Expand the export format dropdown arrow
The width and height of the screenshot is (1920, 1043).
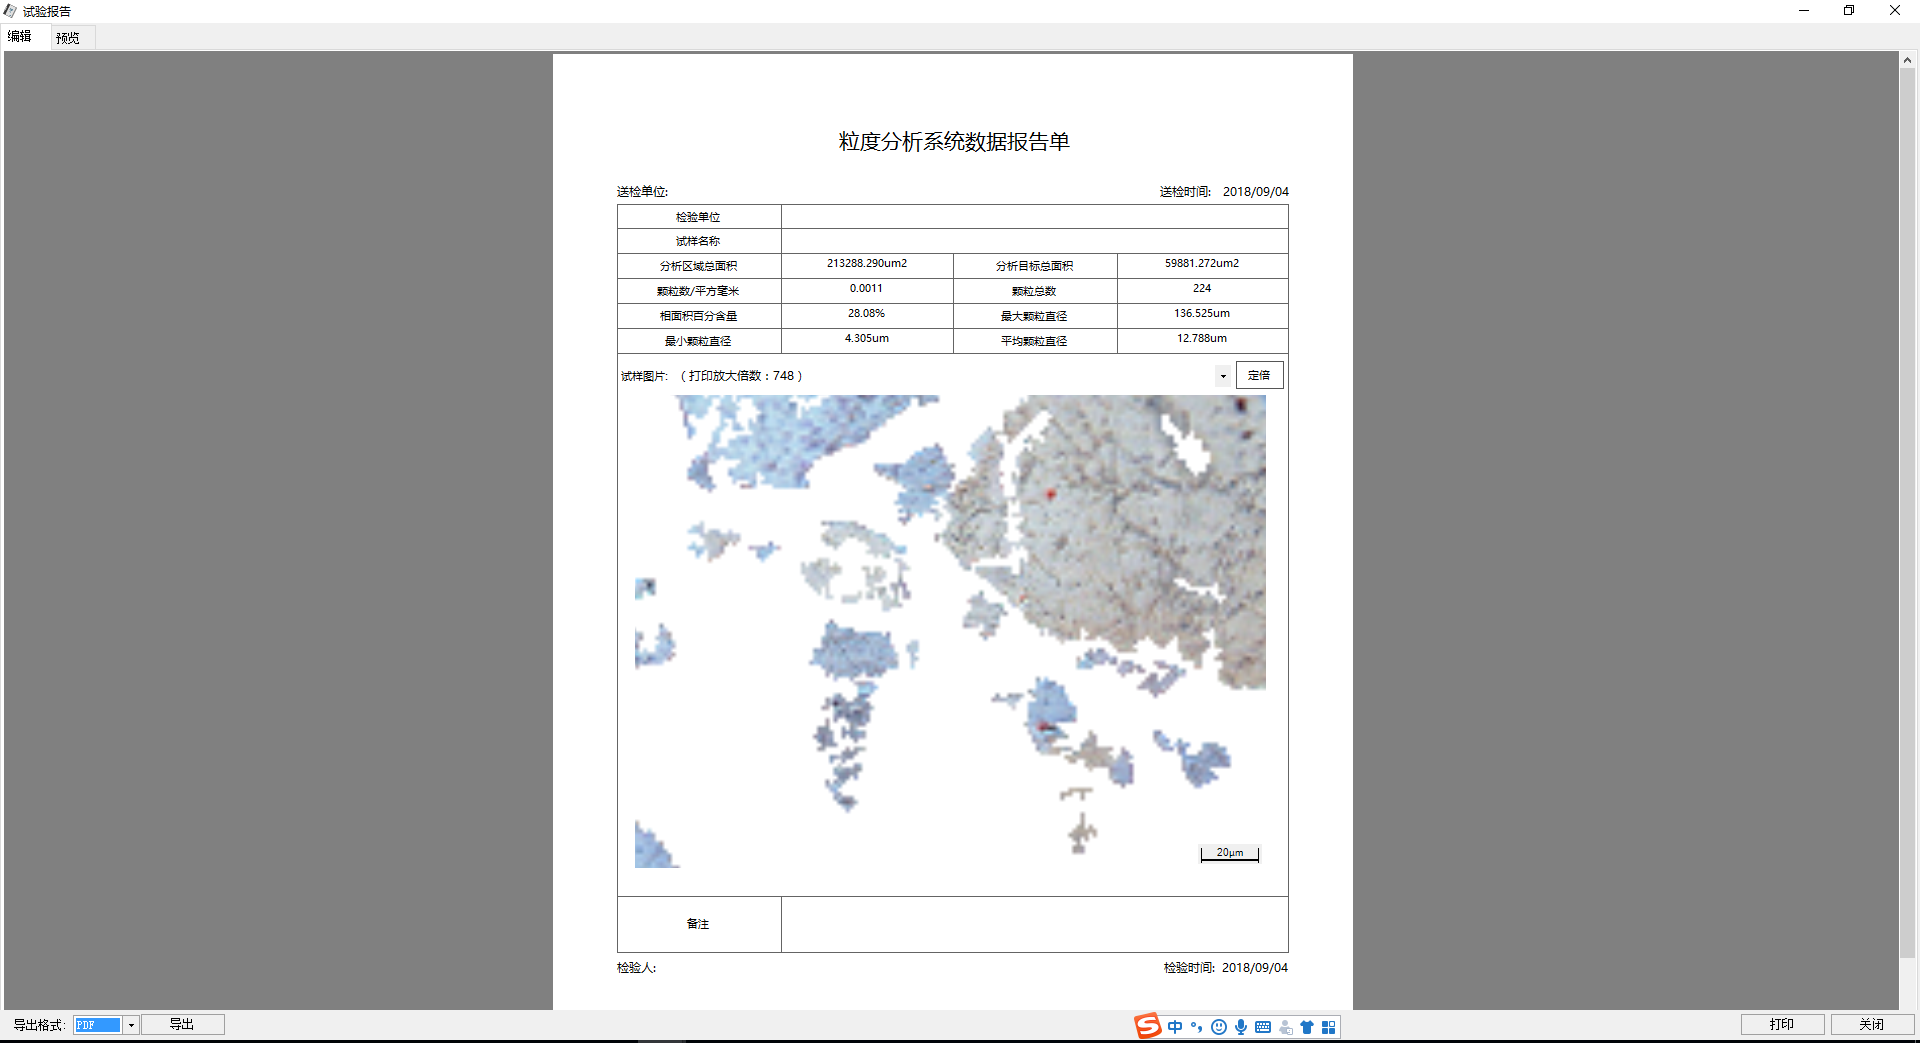[131, 1025]
